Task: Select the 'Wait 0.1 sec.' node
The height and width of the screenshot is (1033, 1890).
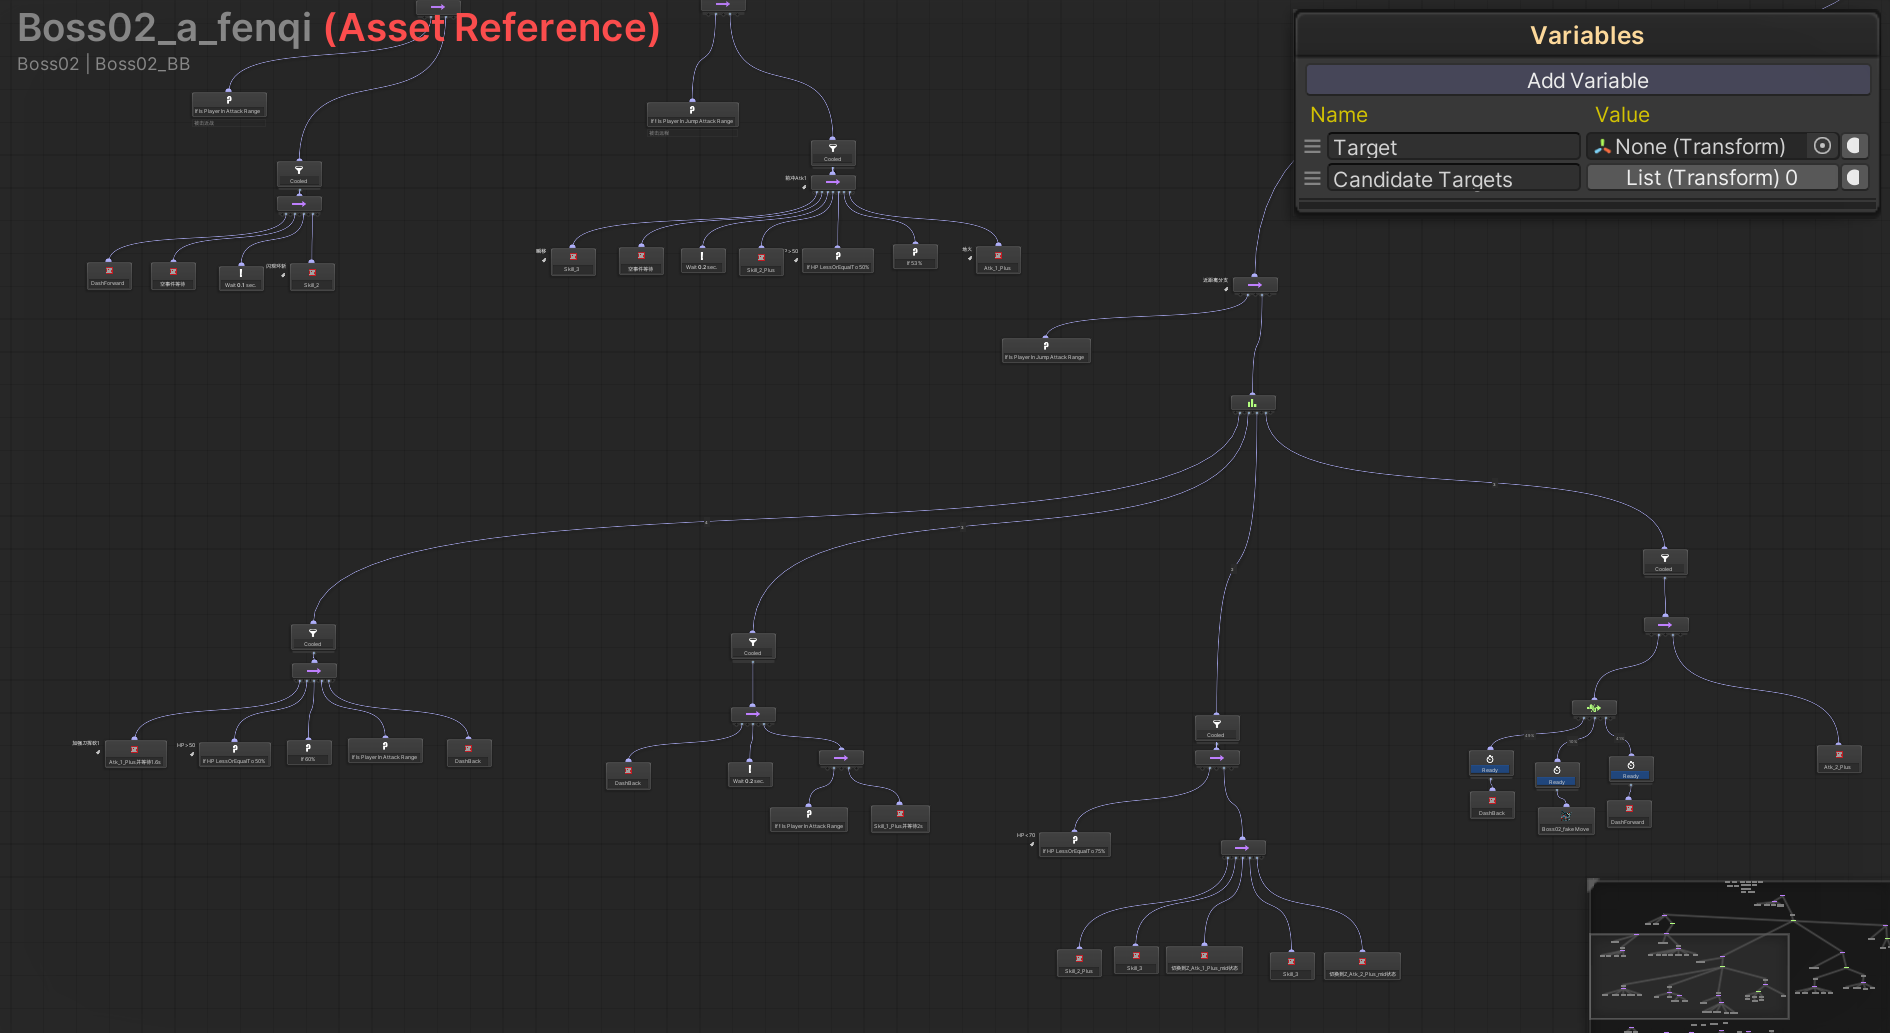Action: point(240,278)
